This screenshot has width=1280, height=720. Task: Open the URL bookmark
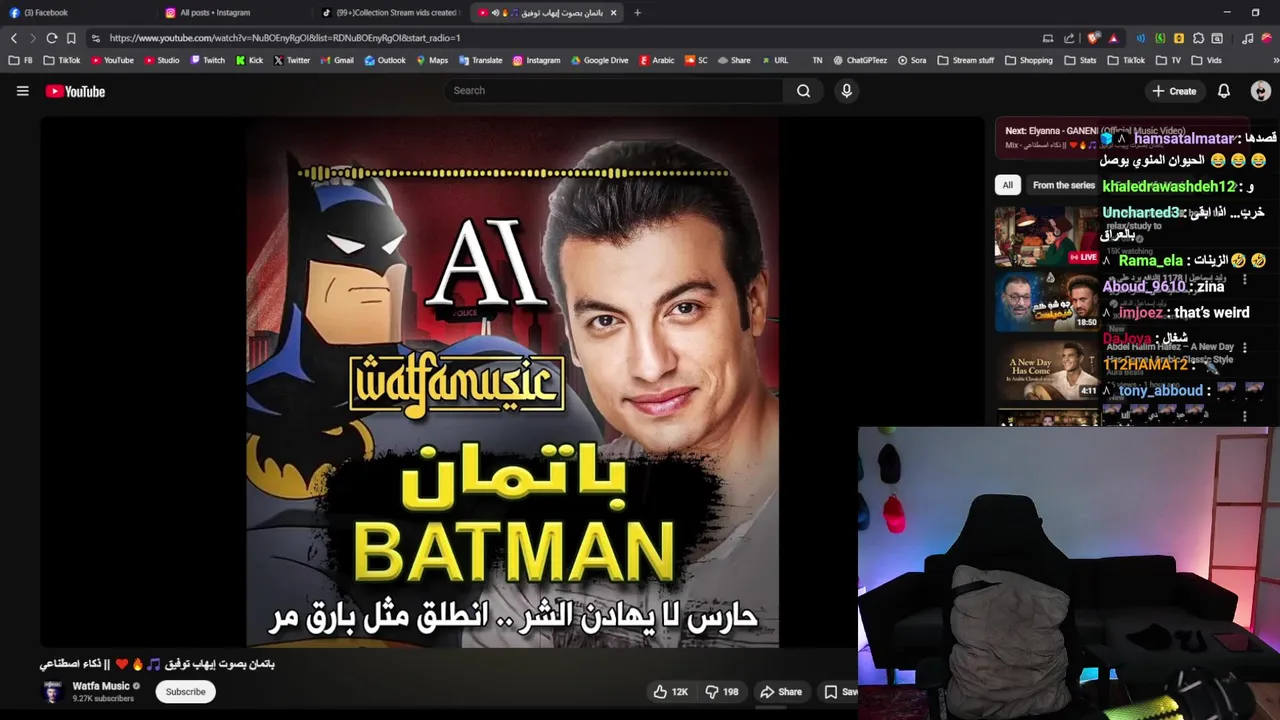(774, 60)
